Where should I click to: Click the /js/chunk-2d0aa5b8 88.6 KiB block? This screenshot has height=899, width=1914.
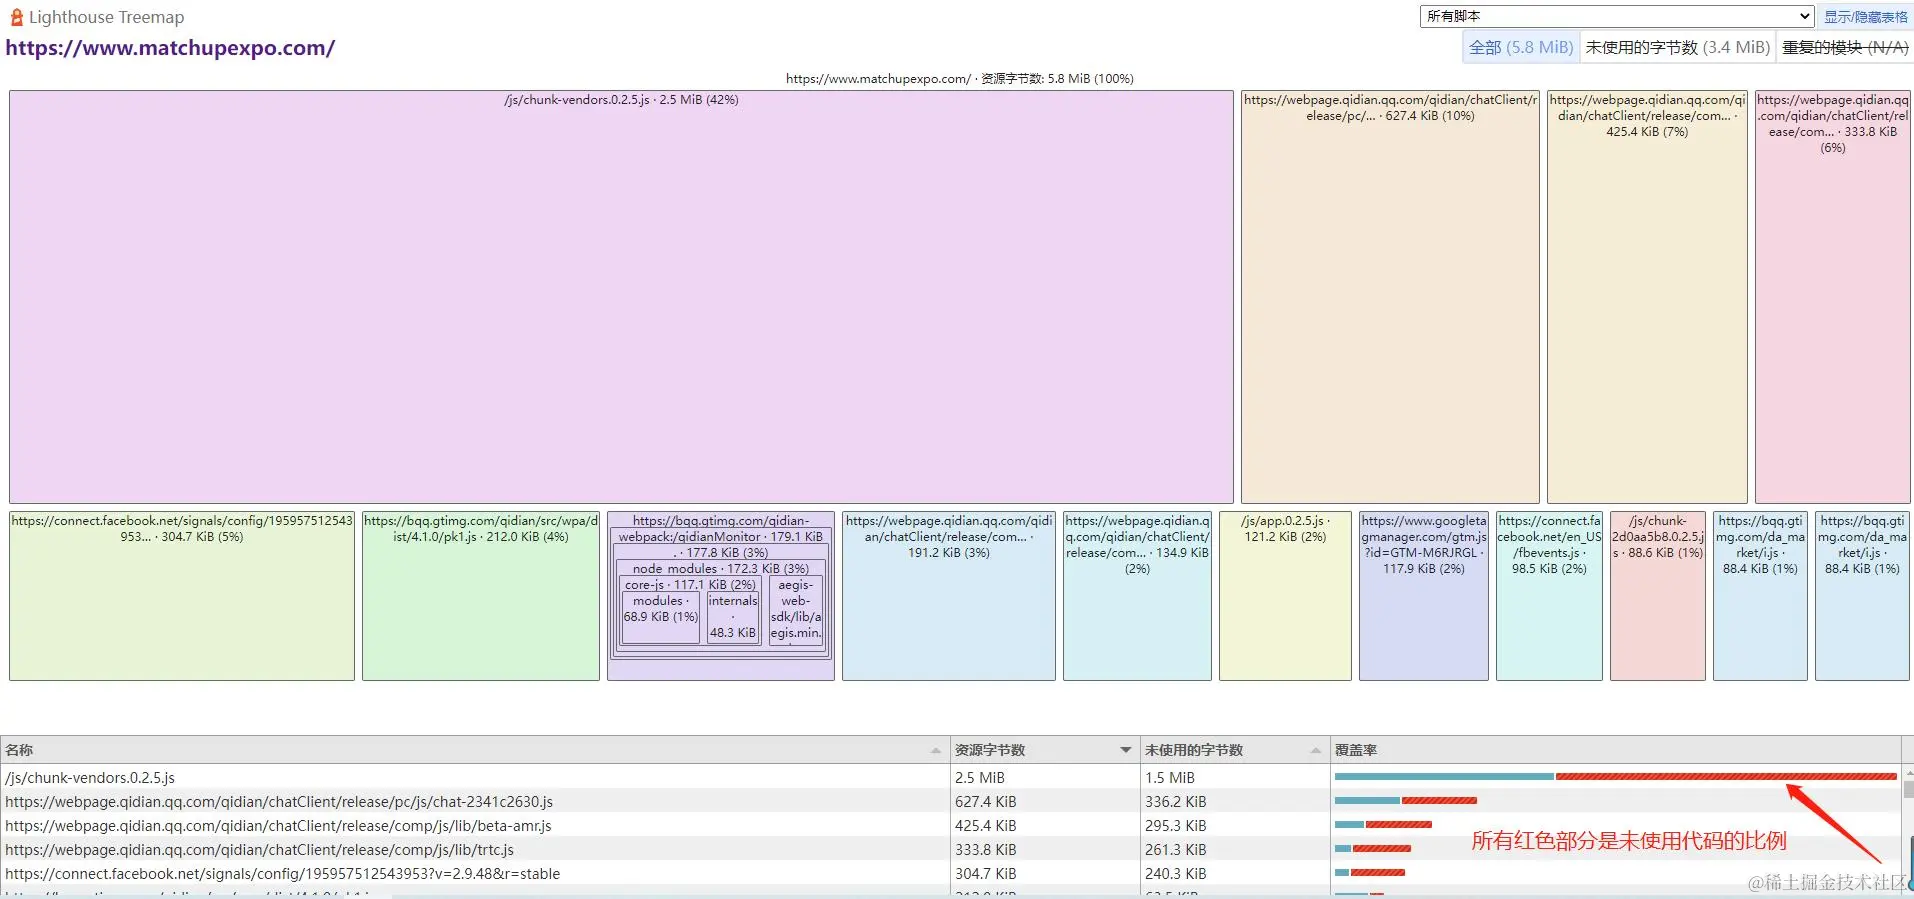(x=1658, y=596)
